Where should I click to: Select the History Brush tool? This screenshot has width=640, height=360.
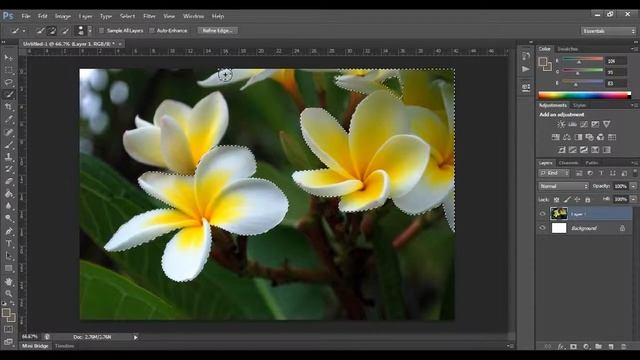point(8,169)
